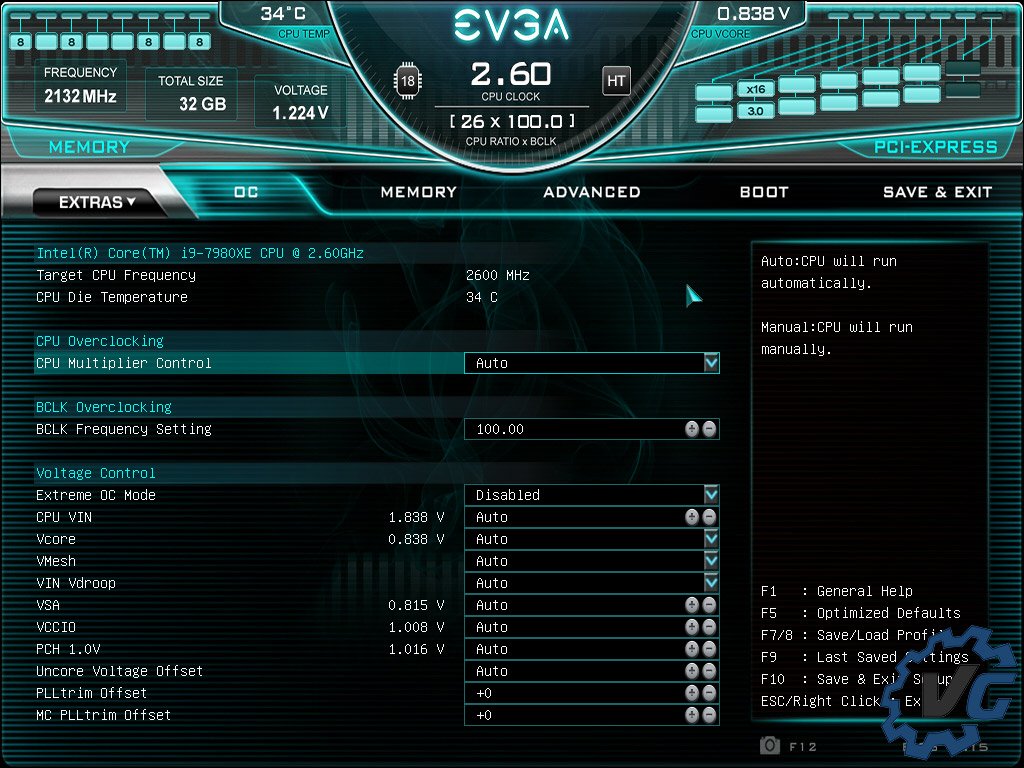Expand the VIN Vdroop dropdown

pos(711,583)
